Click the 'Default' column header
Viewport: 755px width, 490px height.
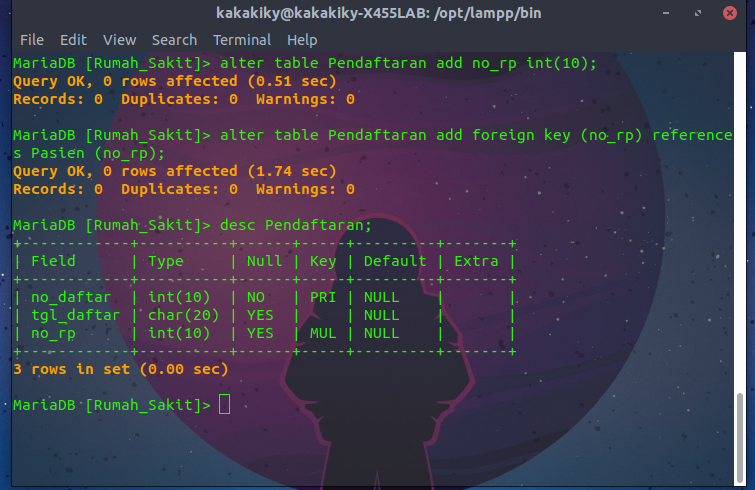(395, 261)
